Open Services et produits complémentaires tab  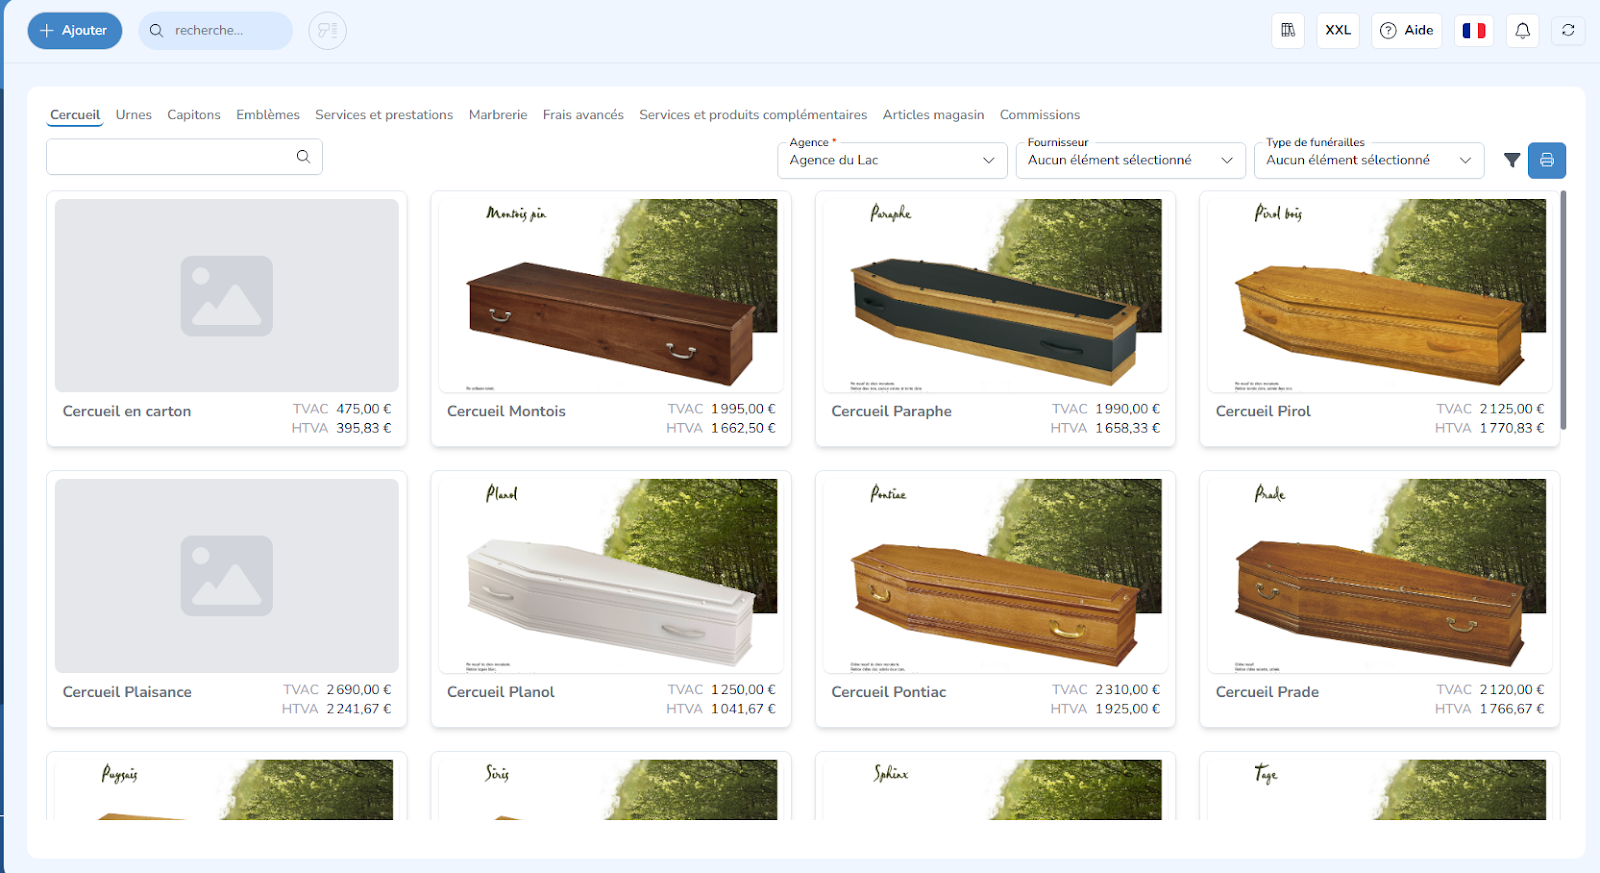(753, 115)
